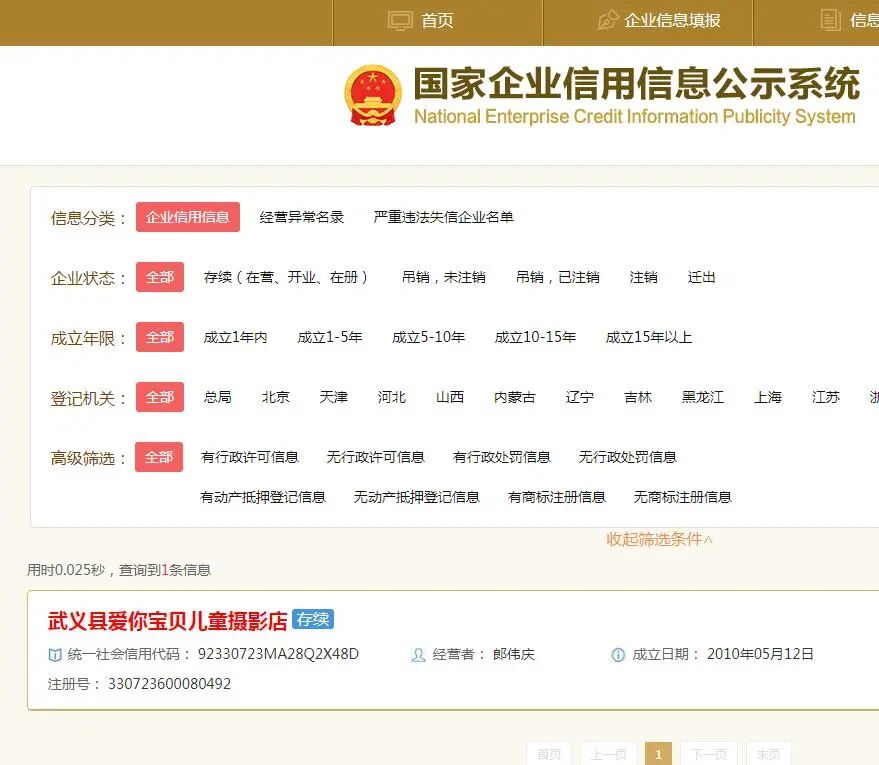Image resolution: width=879 pixels, height=765 pixels.
Task: Filter by 存续（在营、开业、在册）status
Action: pyautogui.click(x=286, y=277)
